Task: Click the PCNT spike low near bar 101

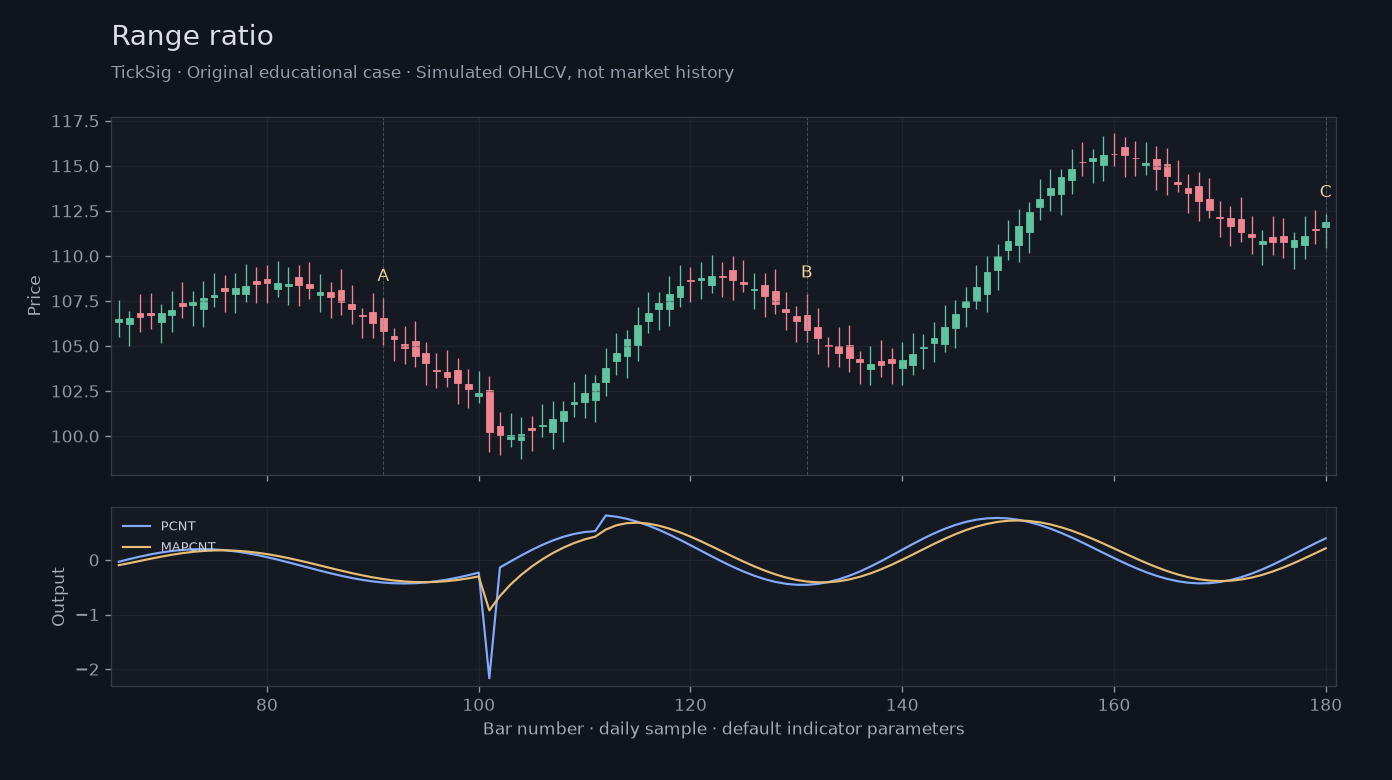Action: click(x=489, y=677)
